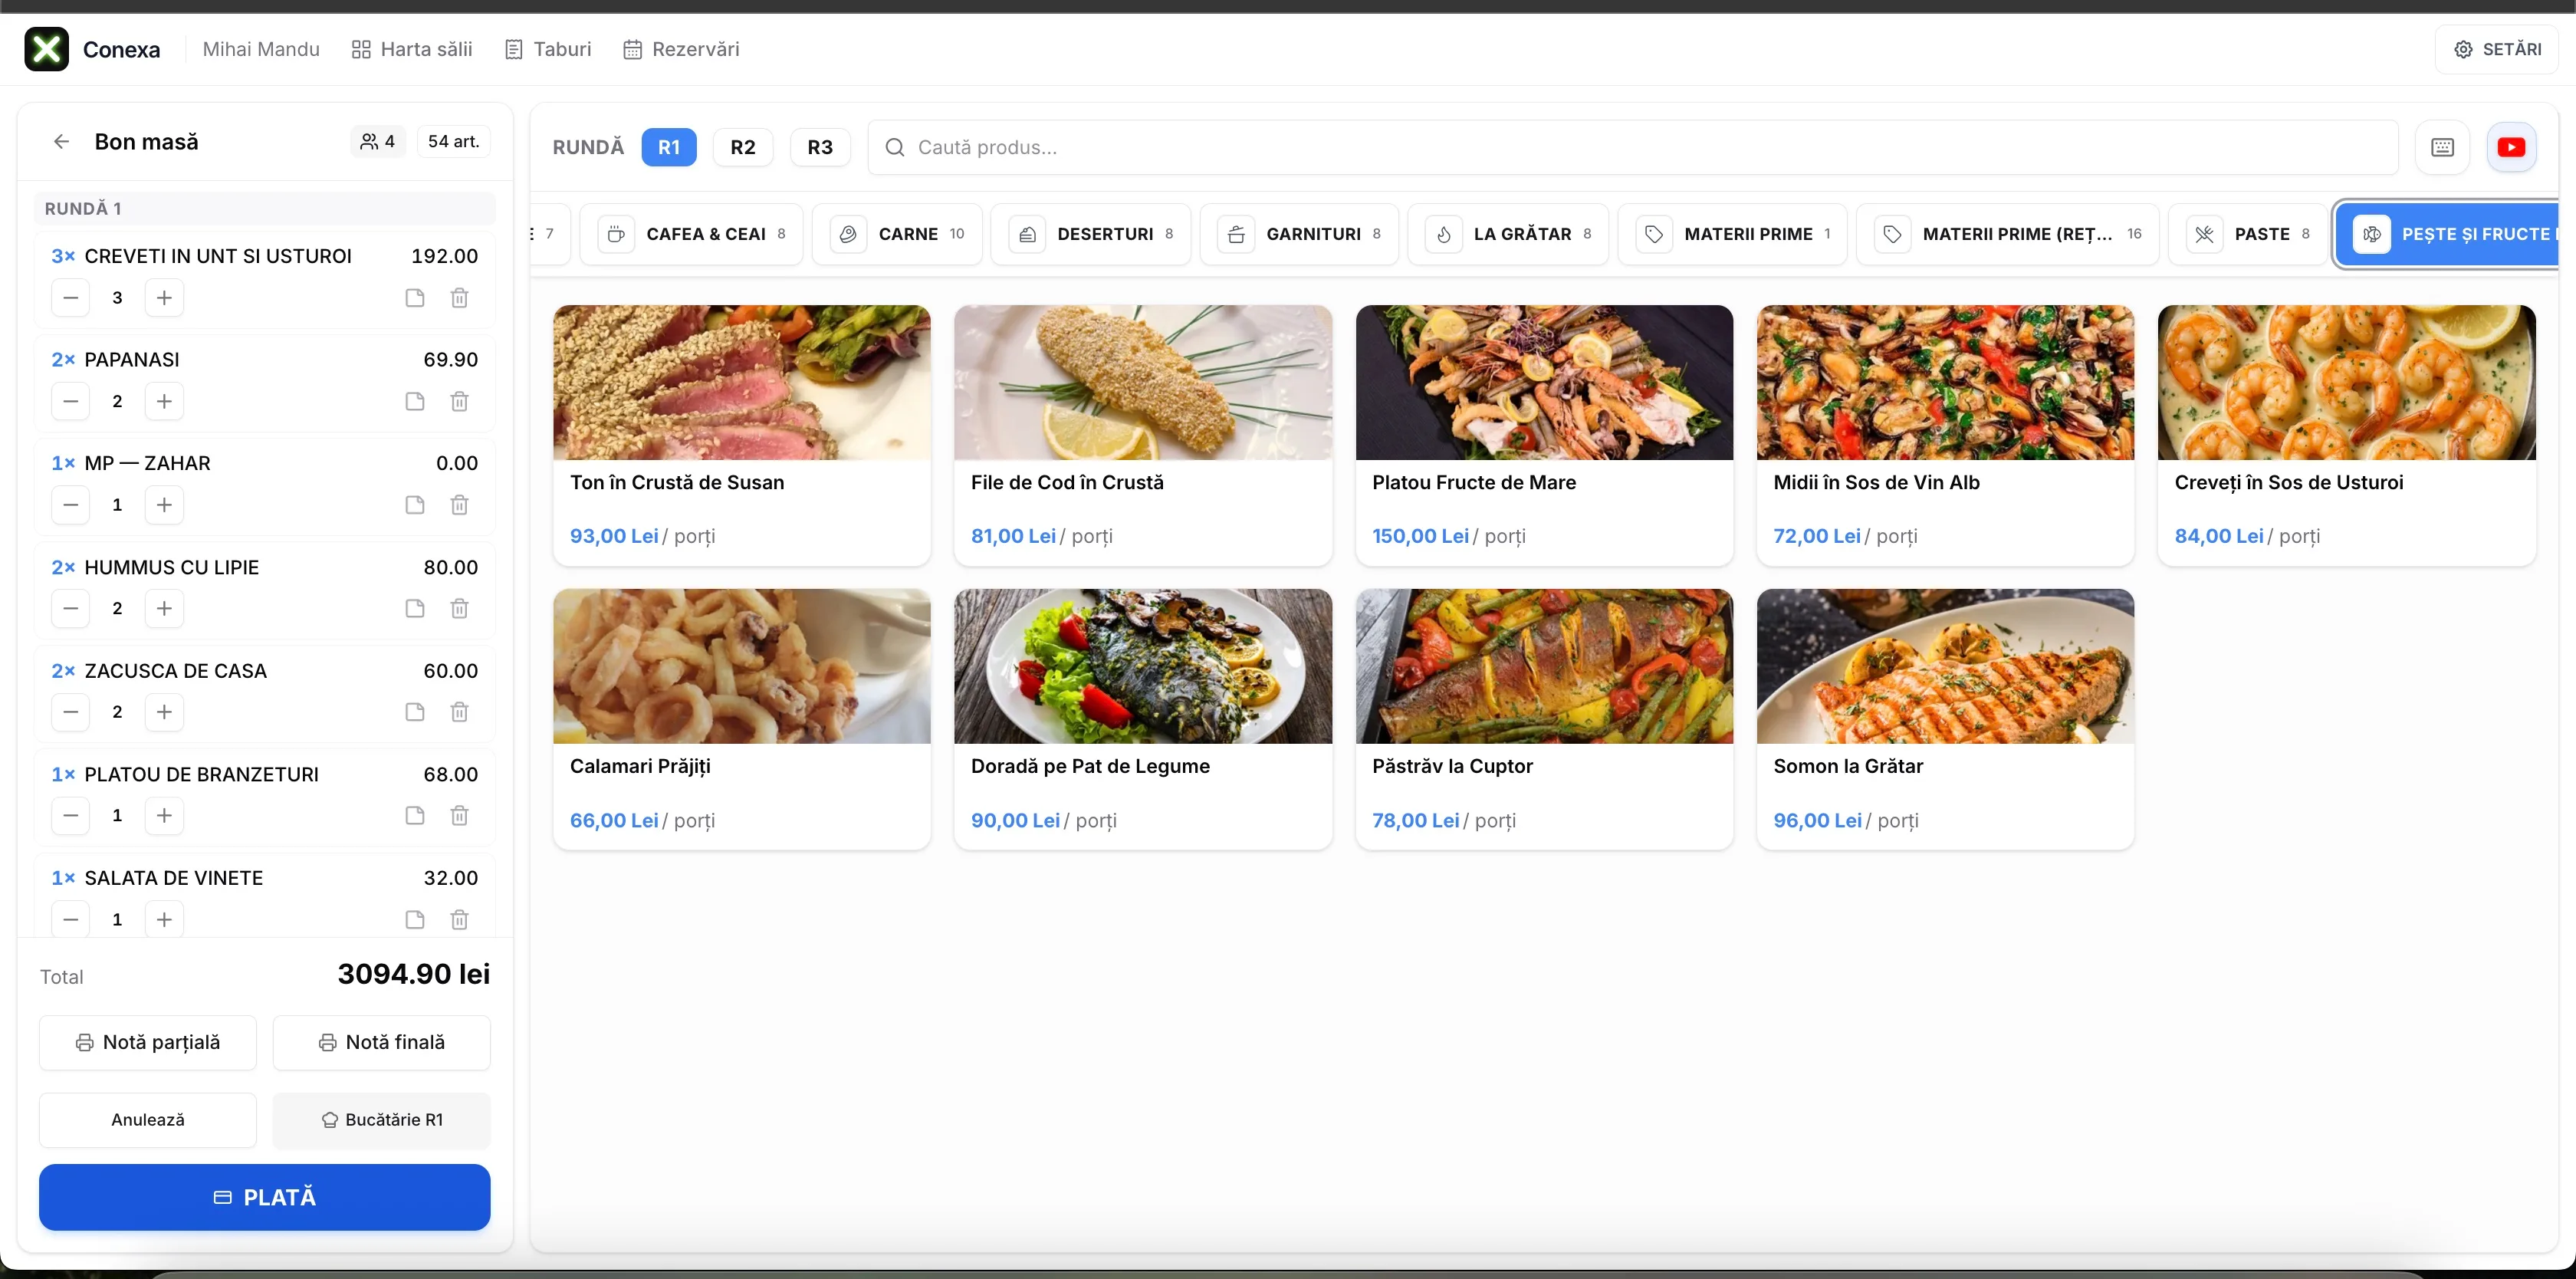Add Calamari Prăjiți product
Screen dimensions: 2576x1279
[742, 719]
